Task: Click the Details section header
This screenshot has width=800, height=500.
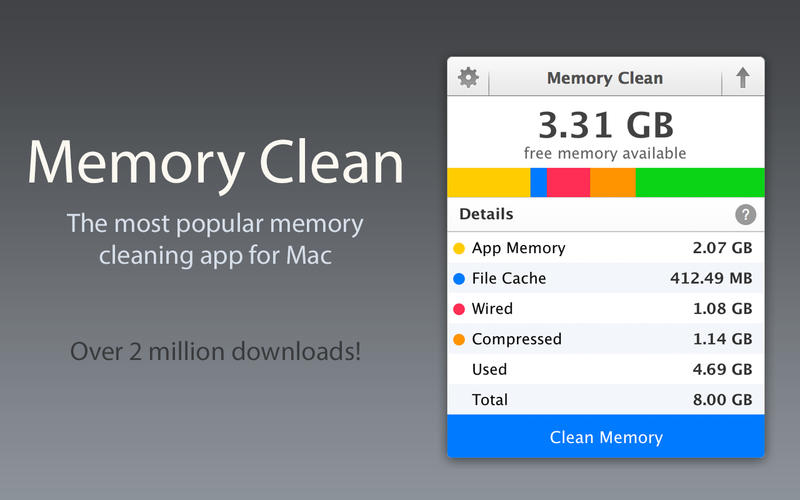Action: 486,214
